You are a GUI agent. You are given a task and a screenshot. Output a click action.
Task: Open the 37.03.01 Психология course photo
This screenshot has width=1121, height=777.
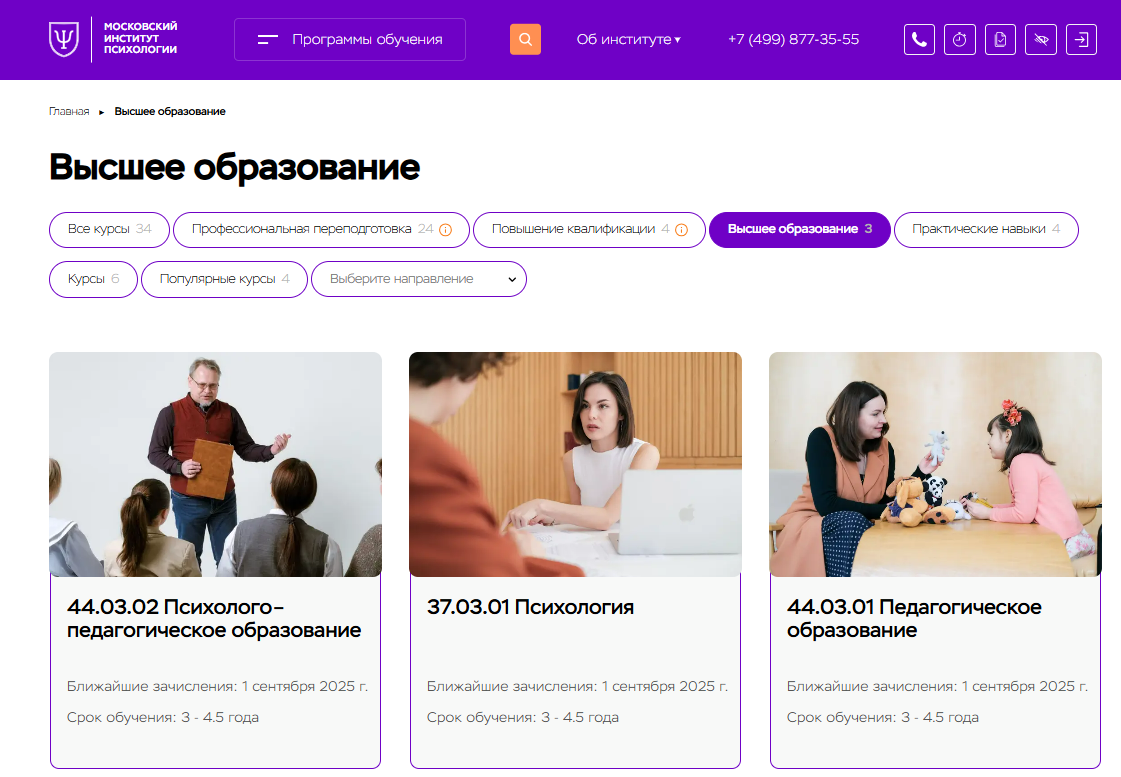(x=576, y=464)
